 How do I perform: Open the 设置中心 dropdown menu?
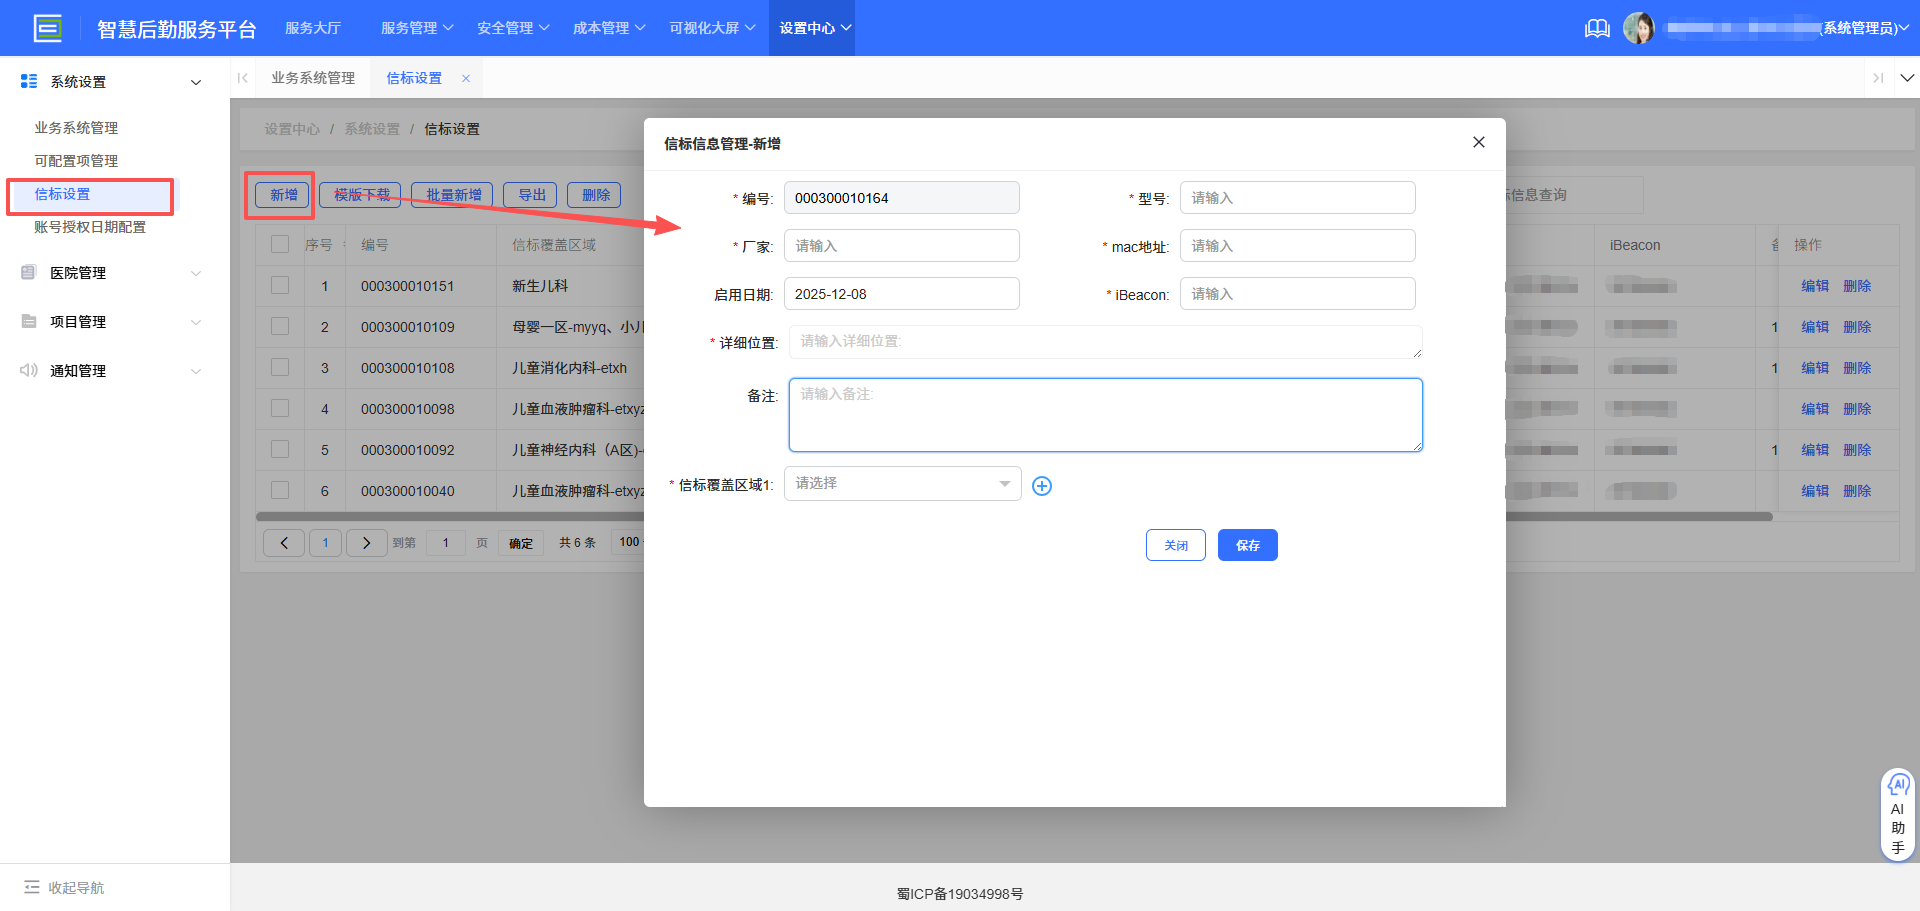812,27
